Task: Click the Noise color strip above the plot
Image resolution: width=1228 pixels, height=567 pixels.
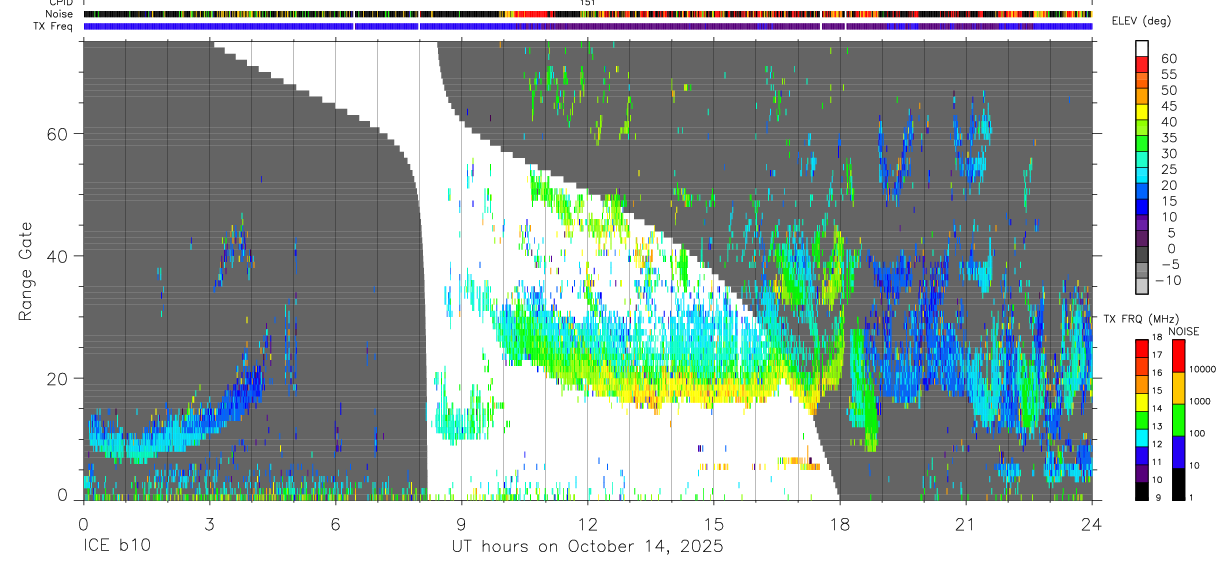Action: tap(587, 14)
